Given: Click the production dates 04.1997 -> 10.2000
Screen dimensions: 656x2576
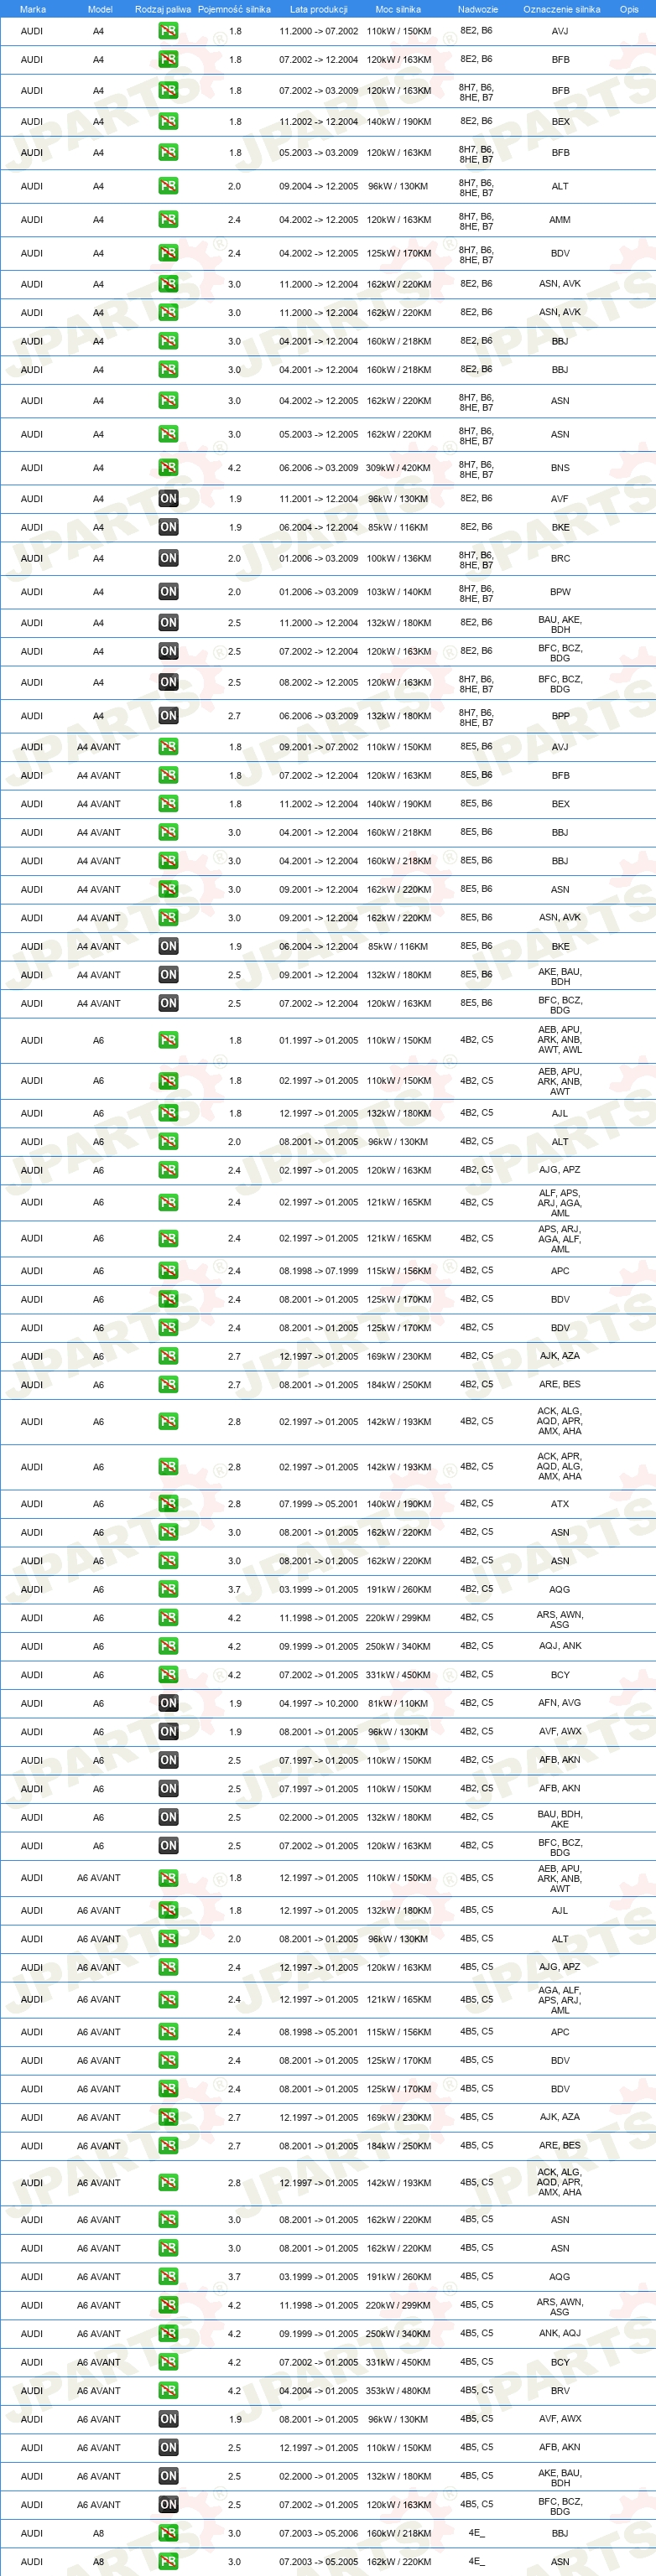Looking at the screenshot, I should (x=318, y=1703).
